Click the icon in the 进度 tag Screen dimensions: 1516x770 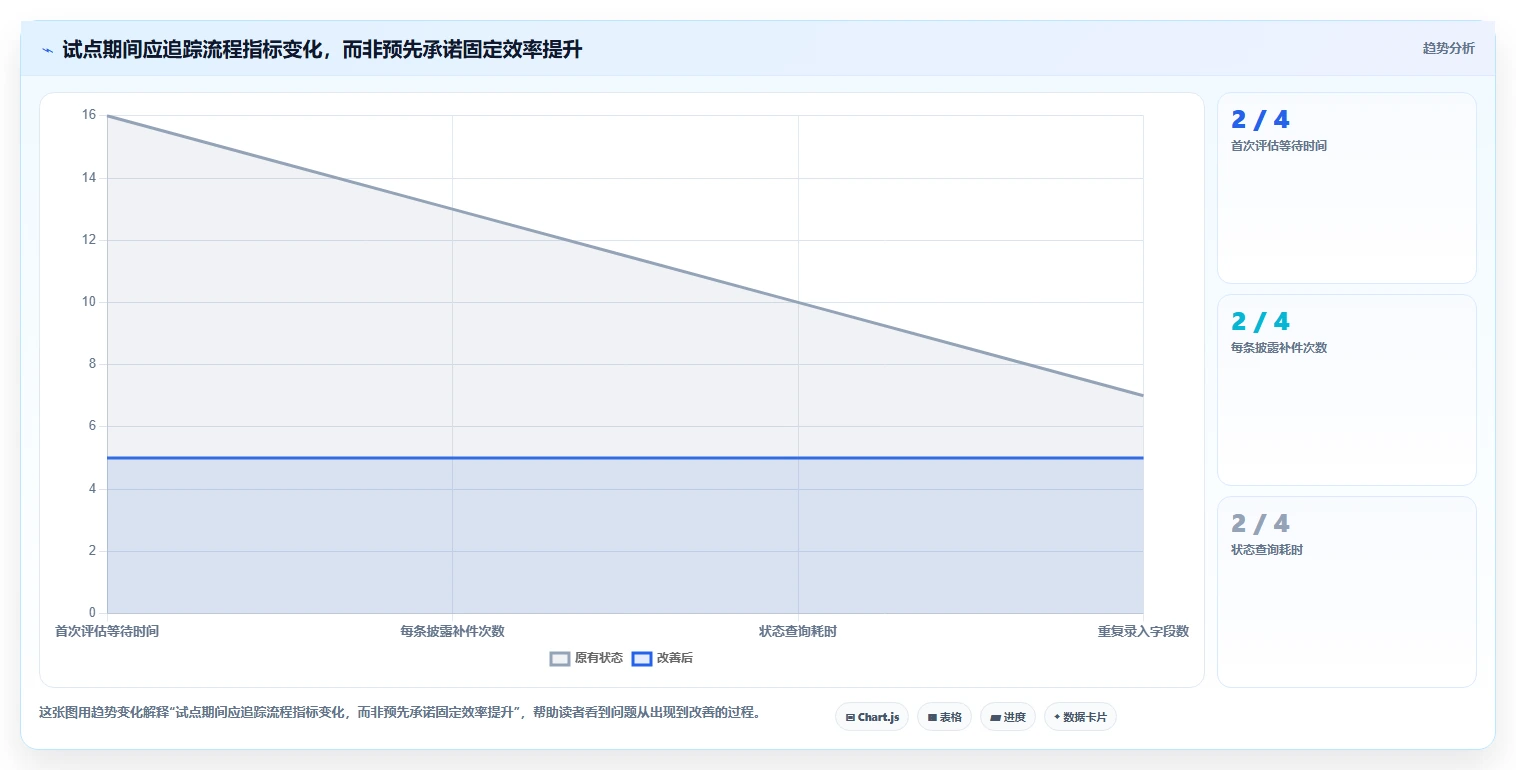pos(996,717)
